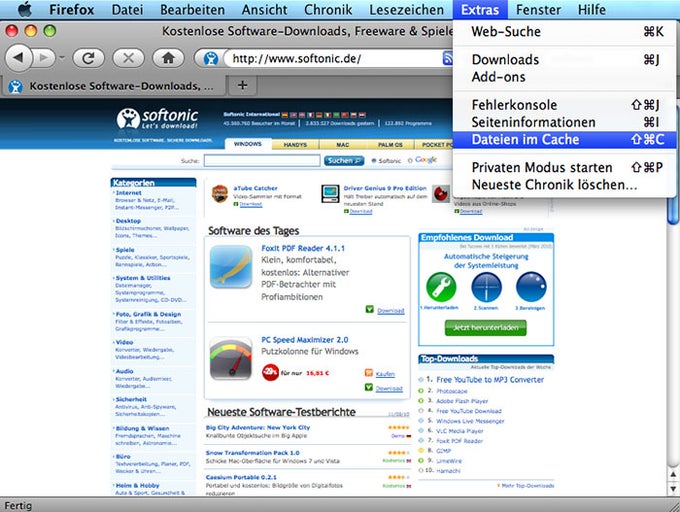The height and width of the screenshot is (512, 680).
Task: Select Dateien im Cache menu entry
Action: [x=564, y=140]
